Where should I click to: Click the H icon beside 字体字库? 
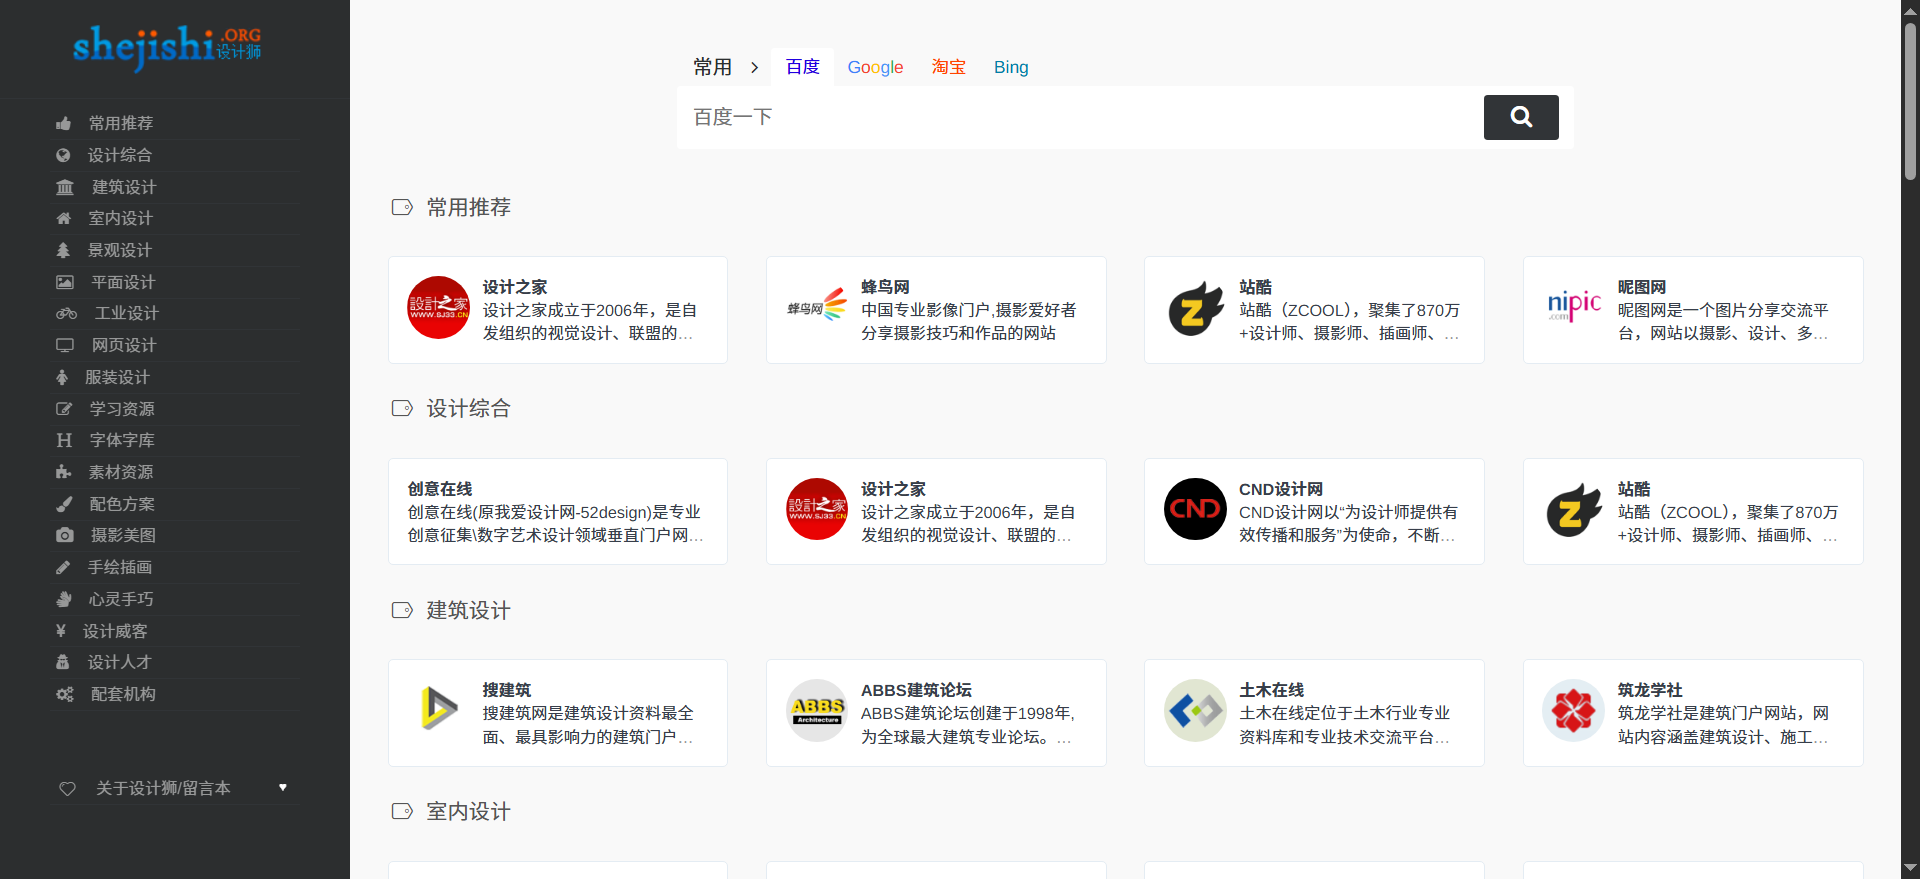(x=64, y=440)
